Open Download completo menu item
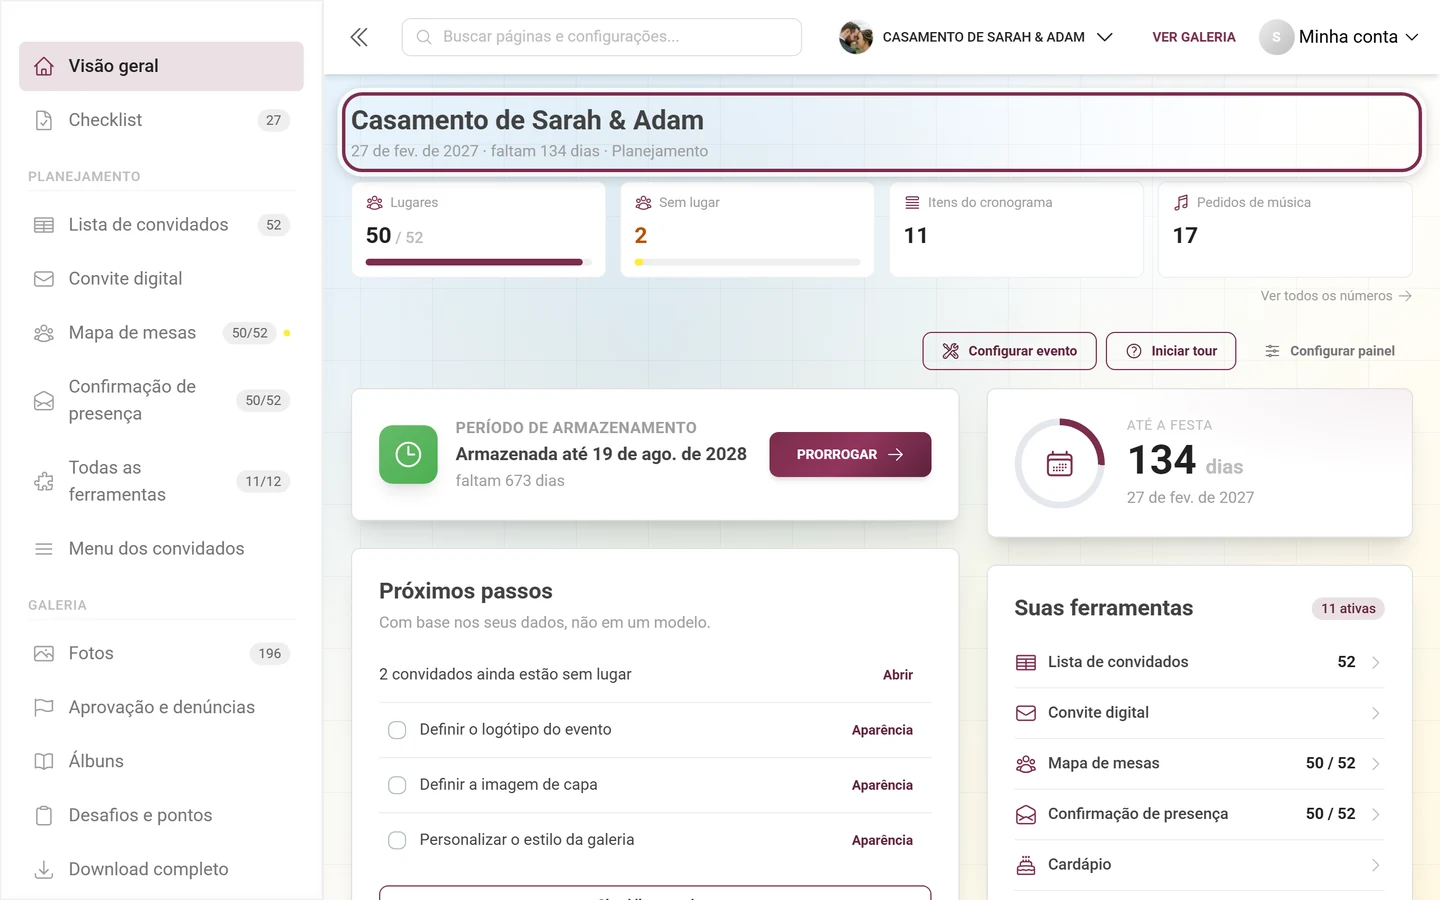The image size is (1440, 900). (x=161, y=869)
